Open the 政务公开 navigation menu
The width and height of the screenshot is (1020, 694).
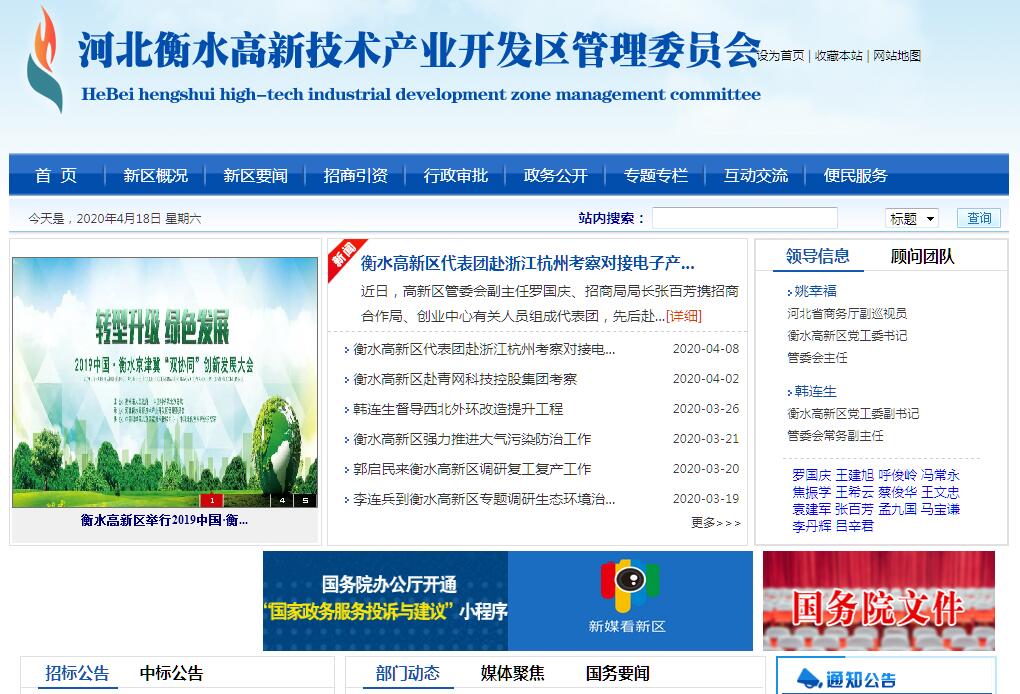pyautogui.click(x=555, y=175)
